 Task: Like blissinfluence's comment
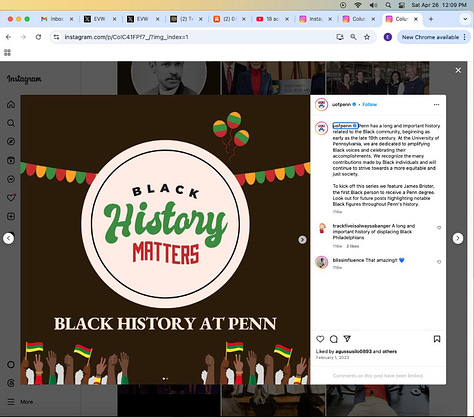point(439,262)
